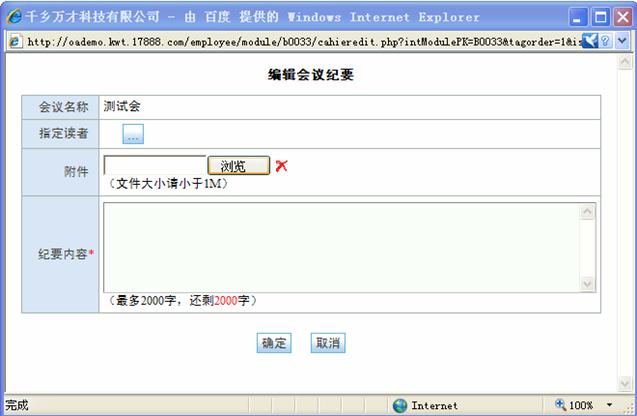Viewport: 637px width, 416px height.
Task: Click the Internet zone globe icon
Action: point(400,405)
